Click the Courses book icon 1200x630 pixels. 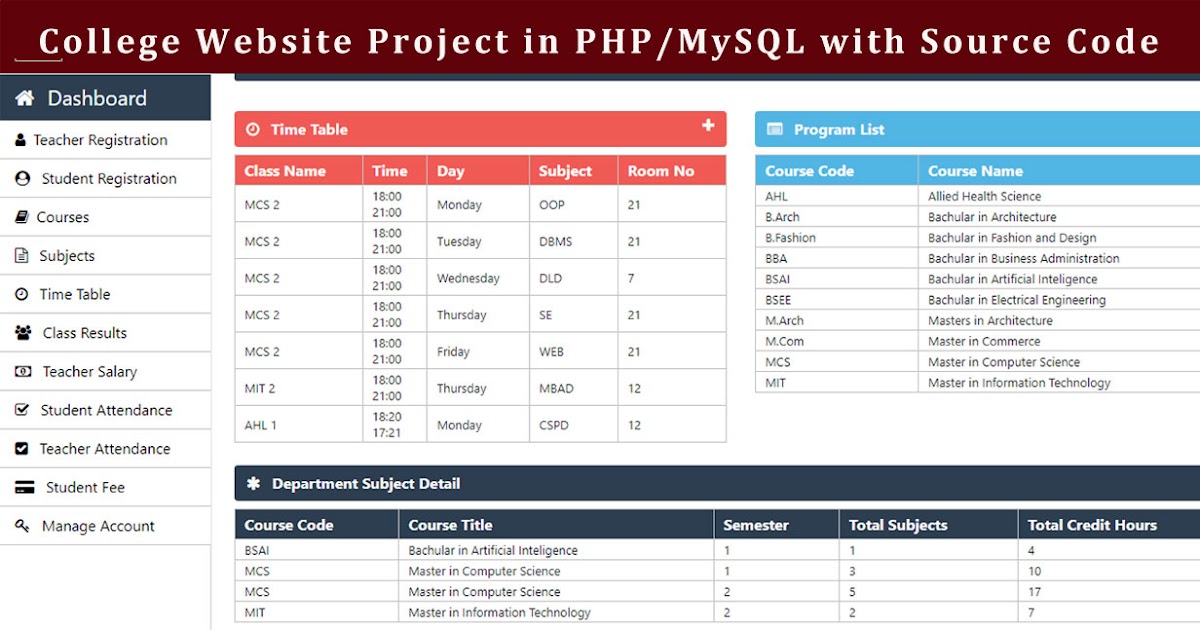[21, 217]
